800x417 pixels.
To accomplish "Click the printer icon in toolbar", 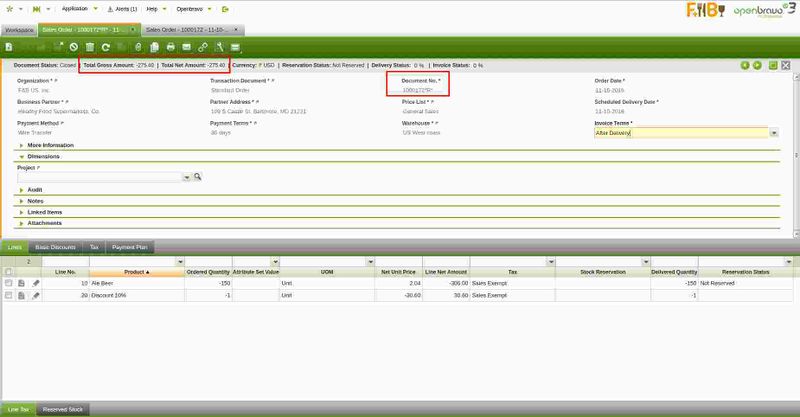I will coord(172,47).
